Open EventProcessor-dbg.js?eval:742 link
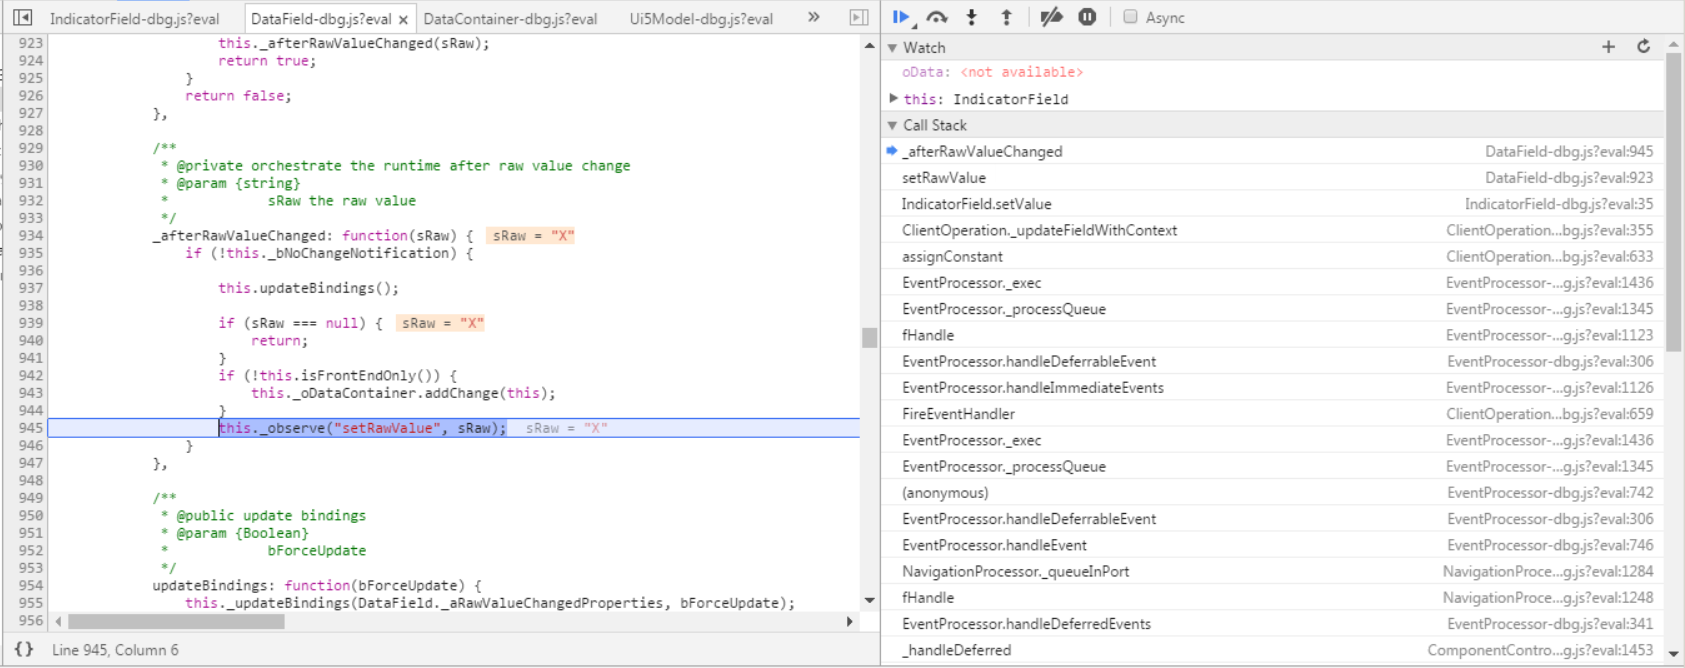Screen dimensions: 1685x668 coord(1550,492)
